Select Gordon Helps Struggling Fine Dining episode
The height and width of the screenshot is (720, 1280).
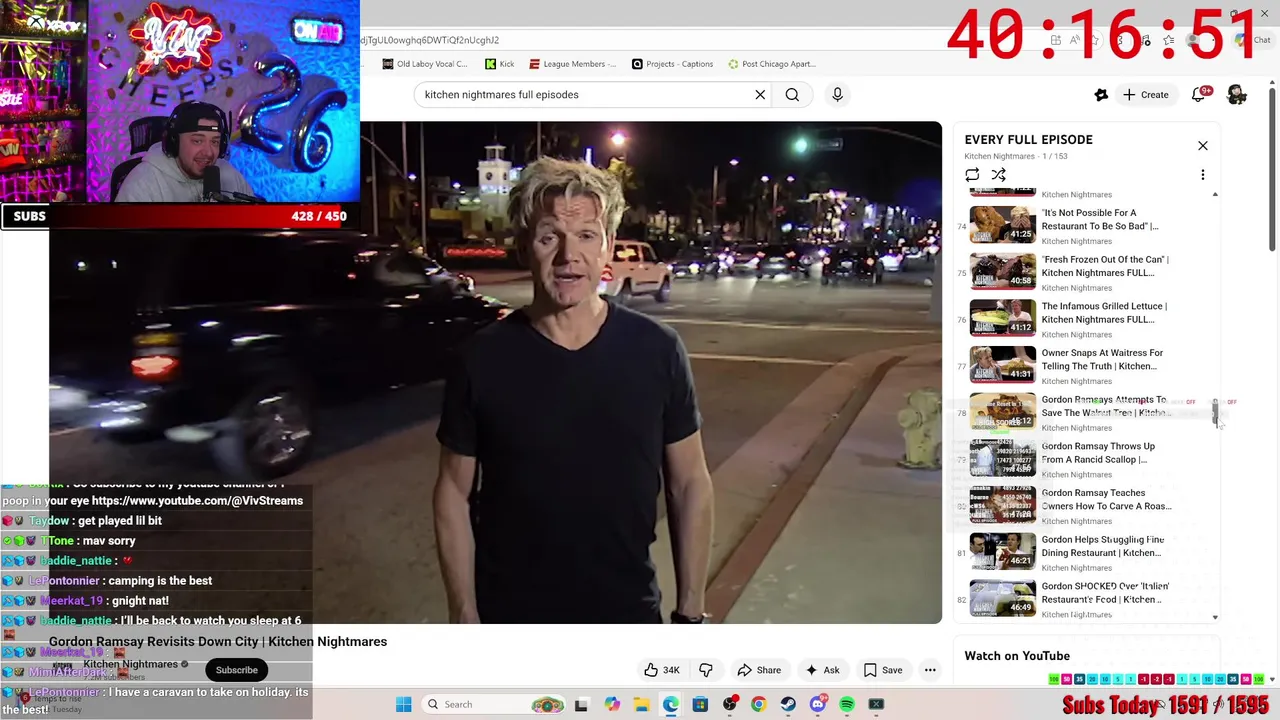coord(1087,552)
